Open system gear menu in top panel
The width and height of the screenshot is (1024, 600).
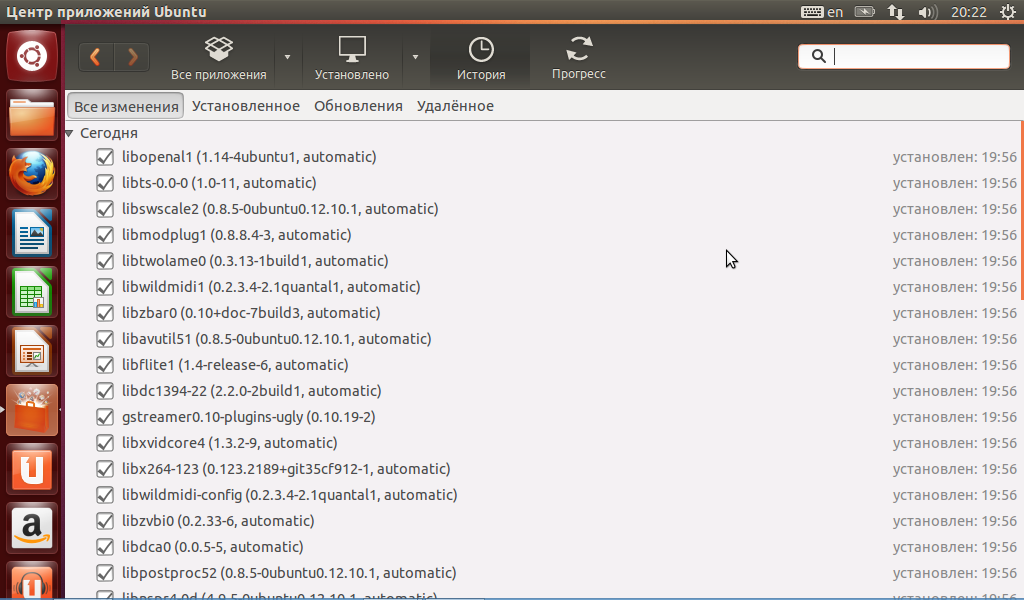point(1008,12)
